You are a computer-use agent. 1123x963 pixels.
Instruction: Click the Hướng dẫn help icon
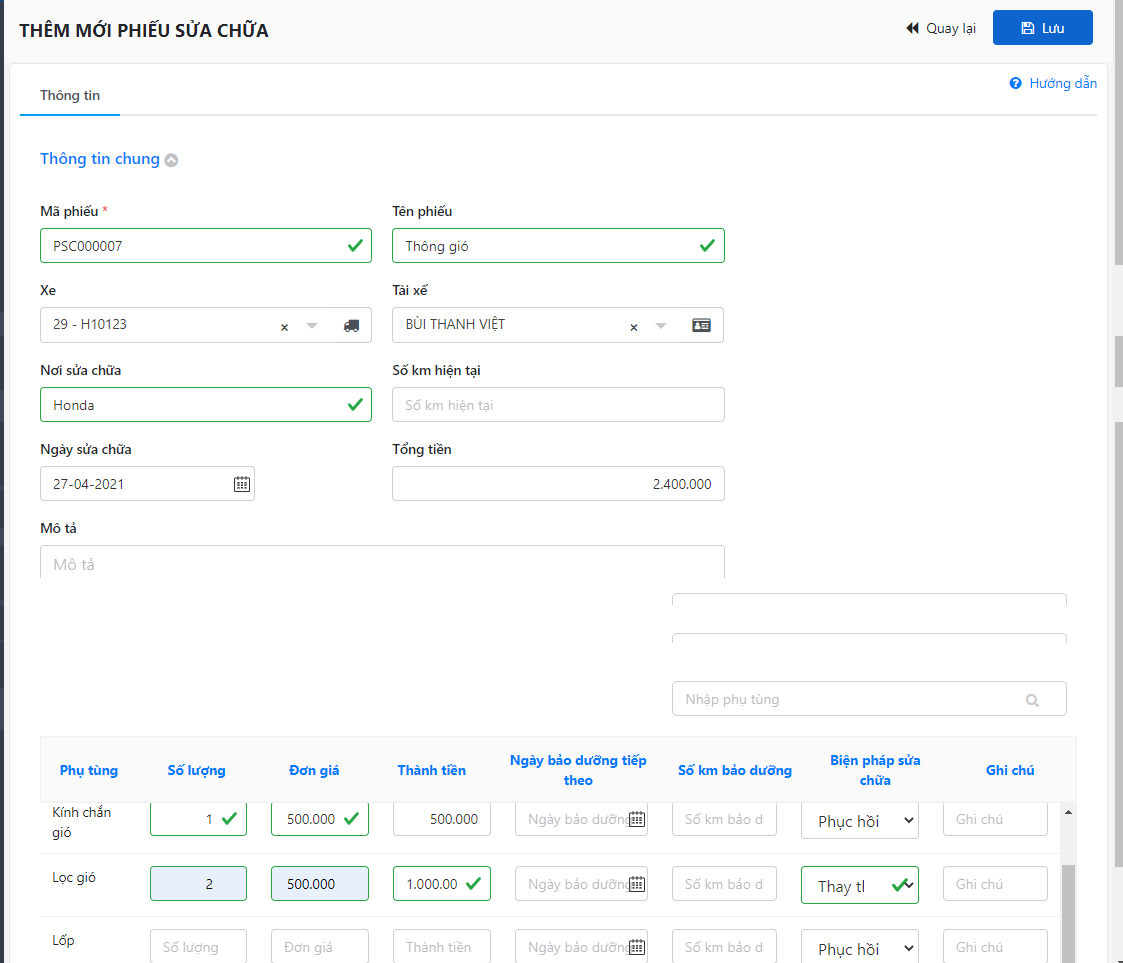click(1015, 84)
